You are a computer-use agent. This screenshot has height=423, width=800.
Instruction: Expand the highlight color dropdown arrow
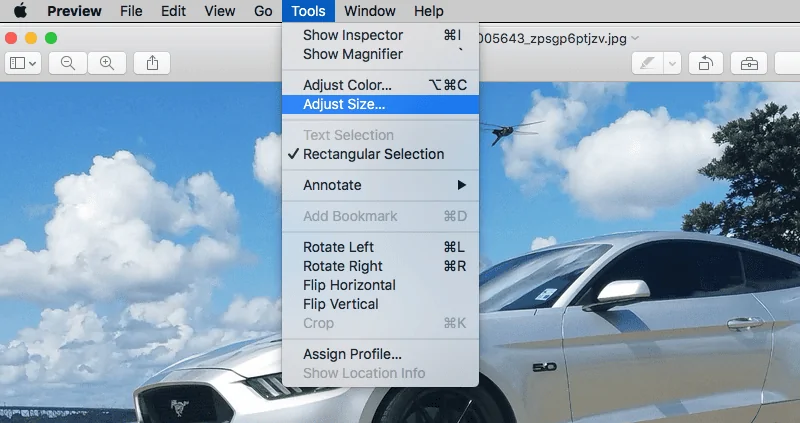[x=672, y=64]
